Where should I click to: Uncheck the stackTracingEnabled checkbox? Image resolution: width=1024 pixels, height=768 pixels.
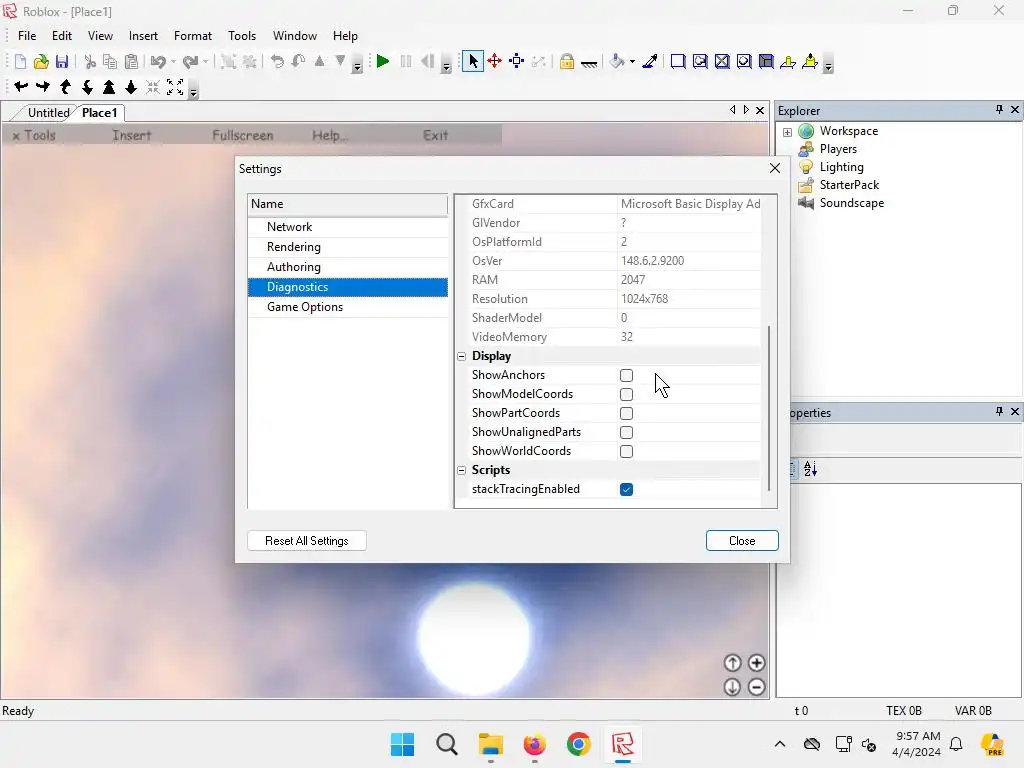pos(626,489)
